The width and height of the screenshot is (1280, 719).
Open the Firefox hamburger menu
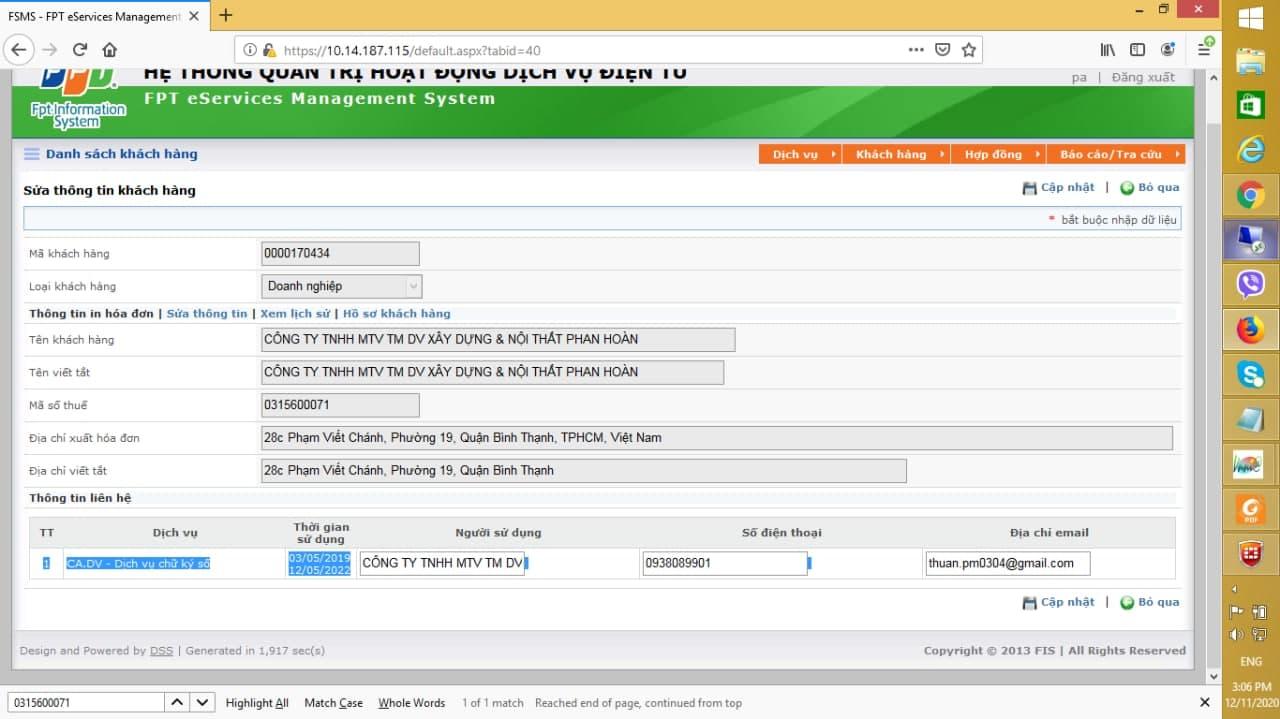pyautogui.click(x=1205, y=49)
